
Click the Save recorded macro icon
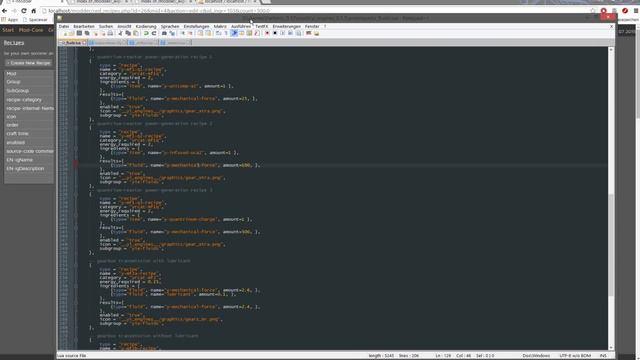298,33
